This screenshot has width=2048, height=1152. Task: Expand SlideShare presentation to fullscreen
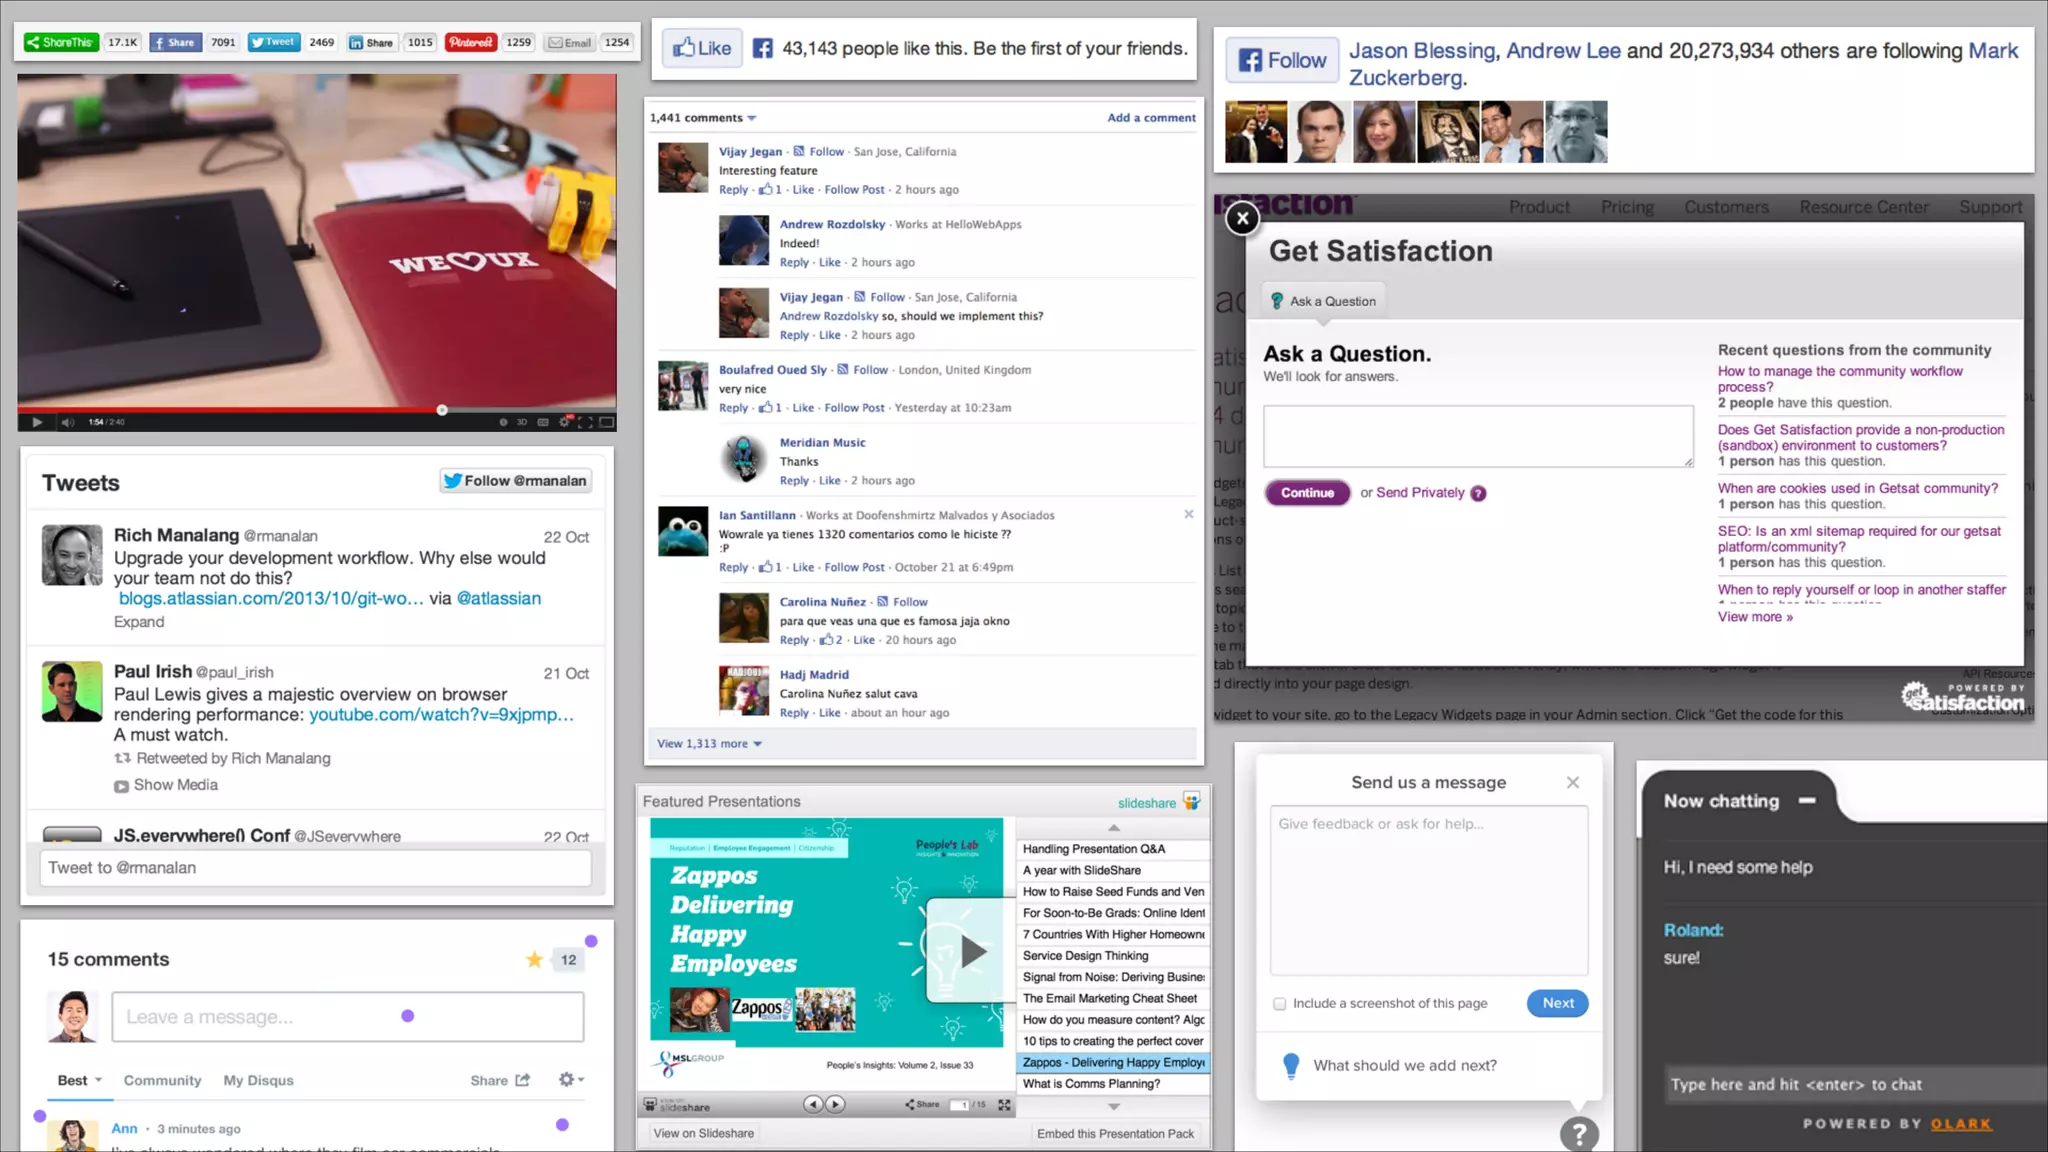tap(1004, 1105)
